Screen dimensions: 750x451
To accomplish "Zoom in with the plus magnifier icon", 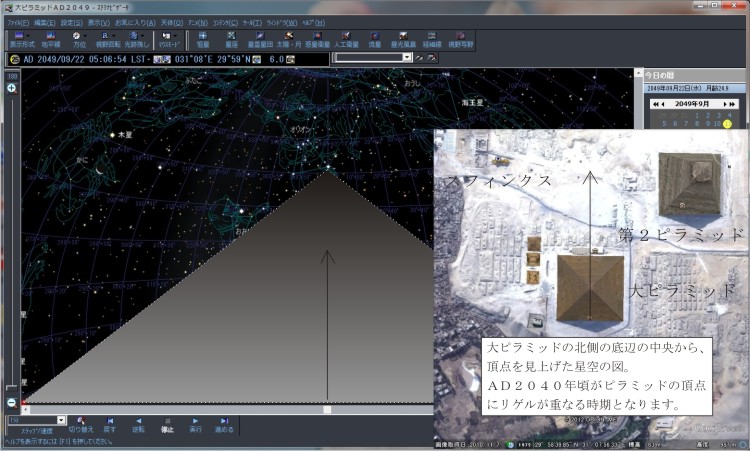I will click(x=12, y=88).
